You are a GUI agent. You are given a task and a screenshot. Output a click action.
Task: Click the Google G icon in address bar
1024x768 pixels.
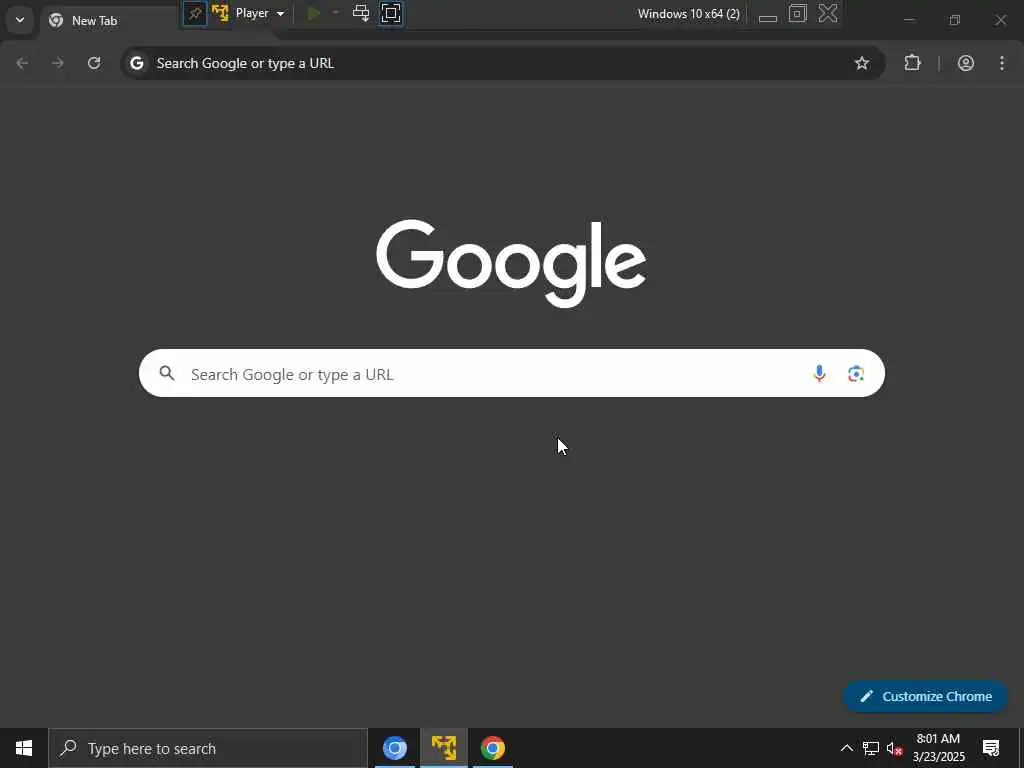tap(136, 63)
